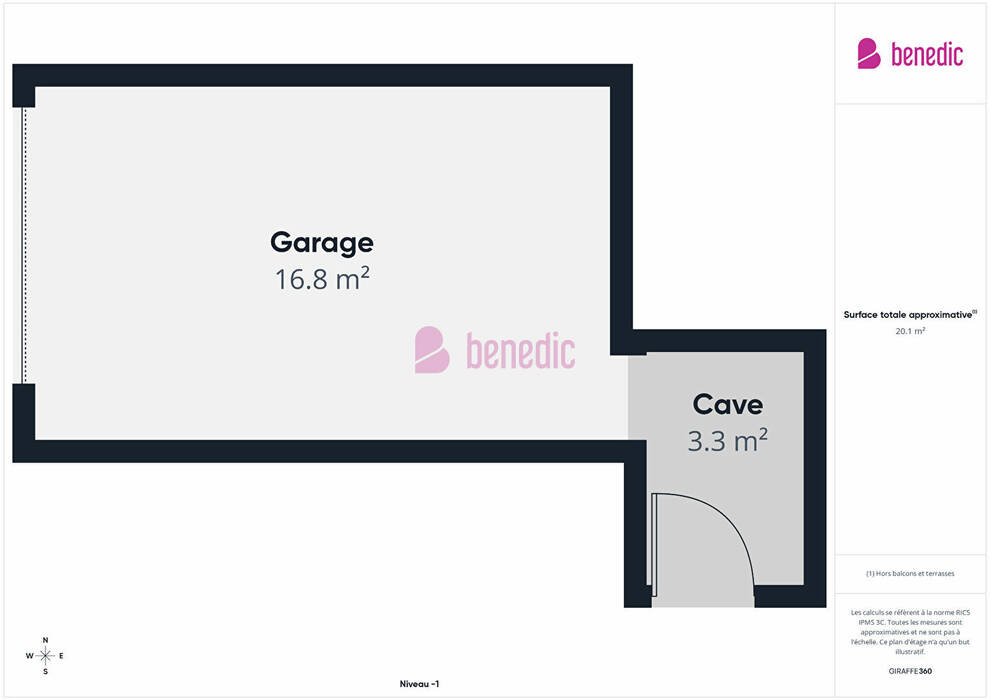
Task: Click the E letter on the compass
Action: [x=62, y=656]
